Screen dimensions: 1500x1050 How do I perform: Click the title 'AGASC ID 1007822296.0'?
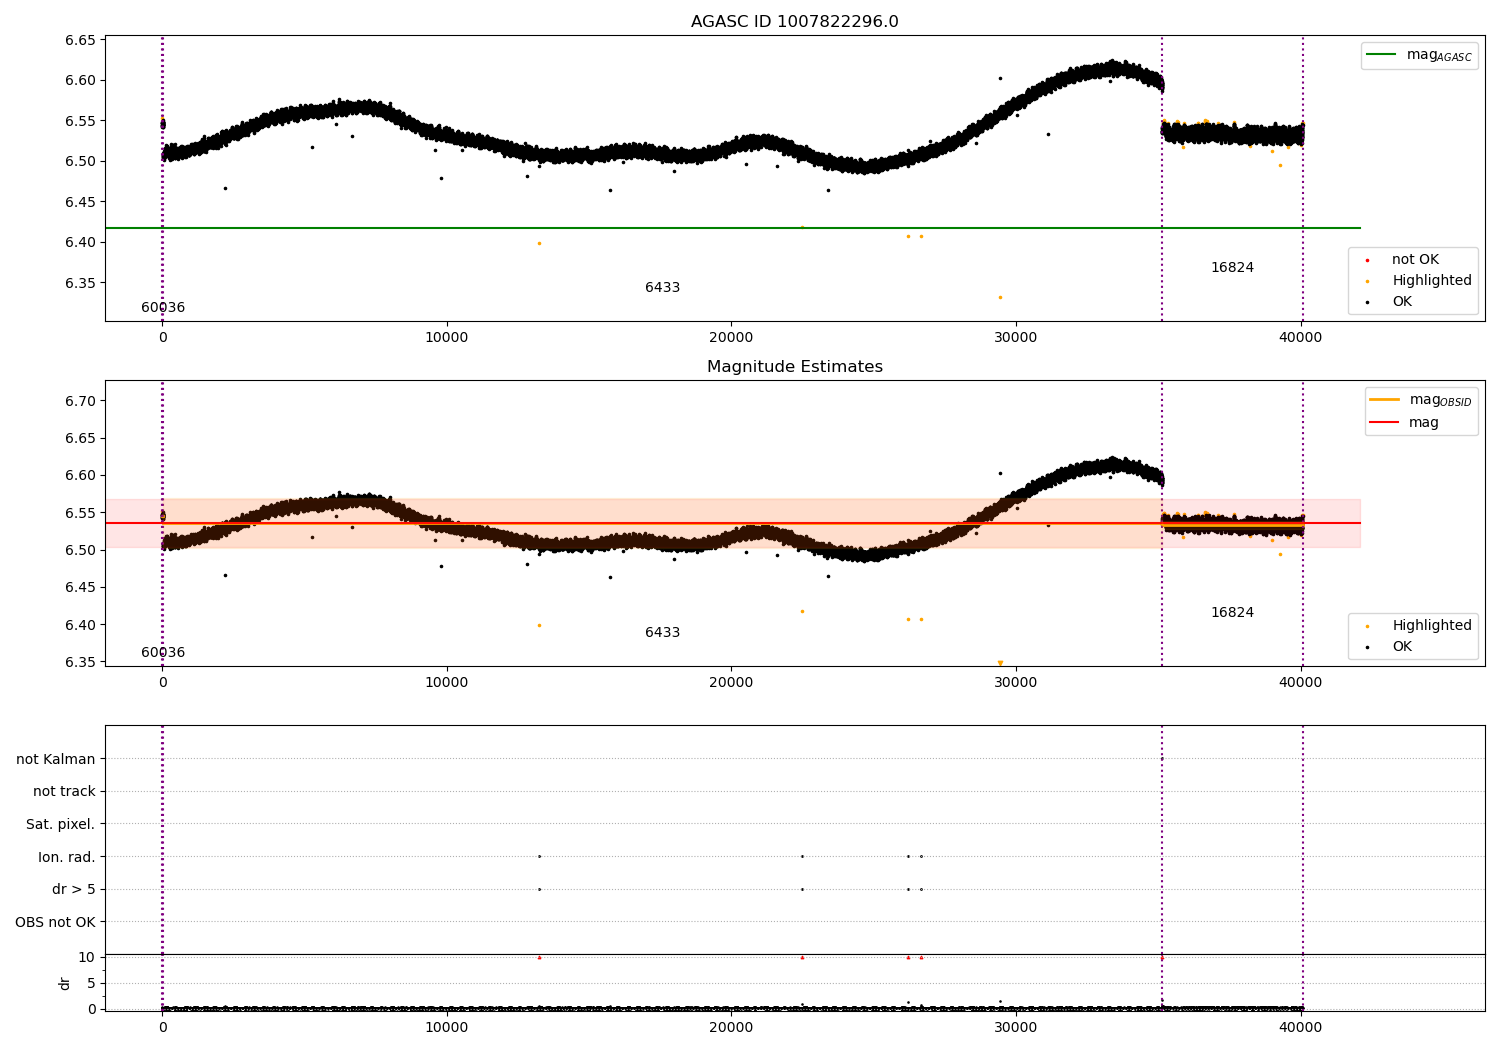[x=794, y=22]
